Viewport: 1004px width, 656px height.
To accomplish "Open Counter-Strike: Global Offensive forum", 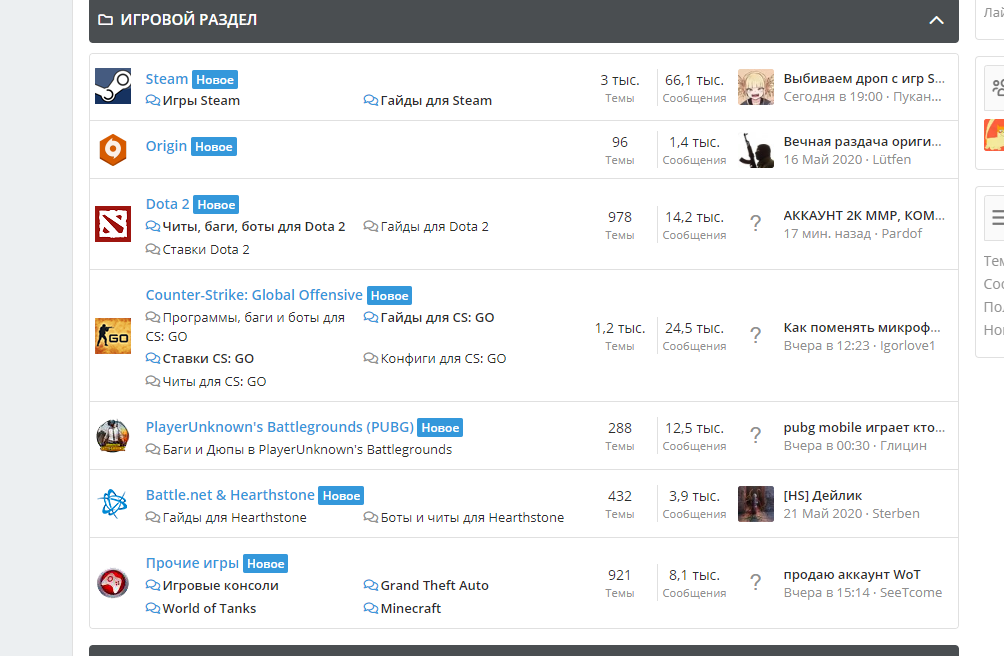I will [254, 295].
